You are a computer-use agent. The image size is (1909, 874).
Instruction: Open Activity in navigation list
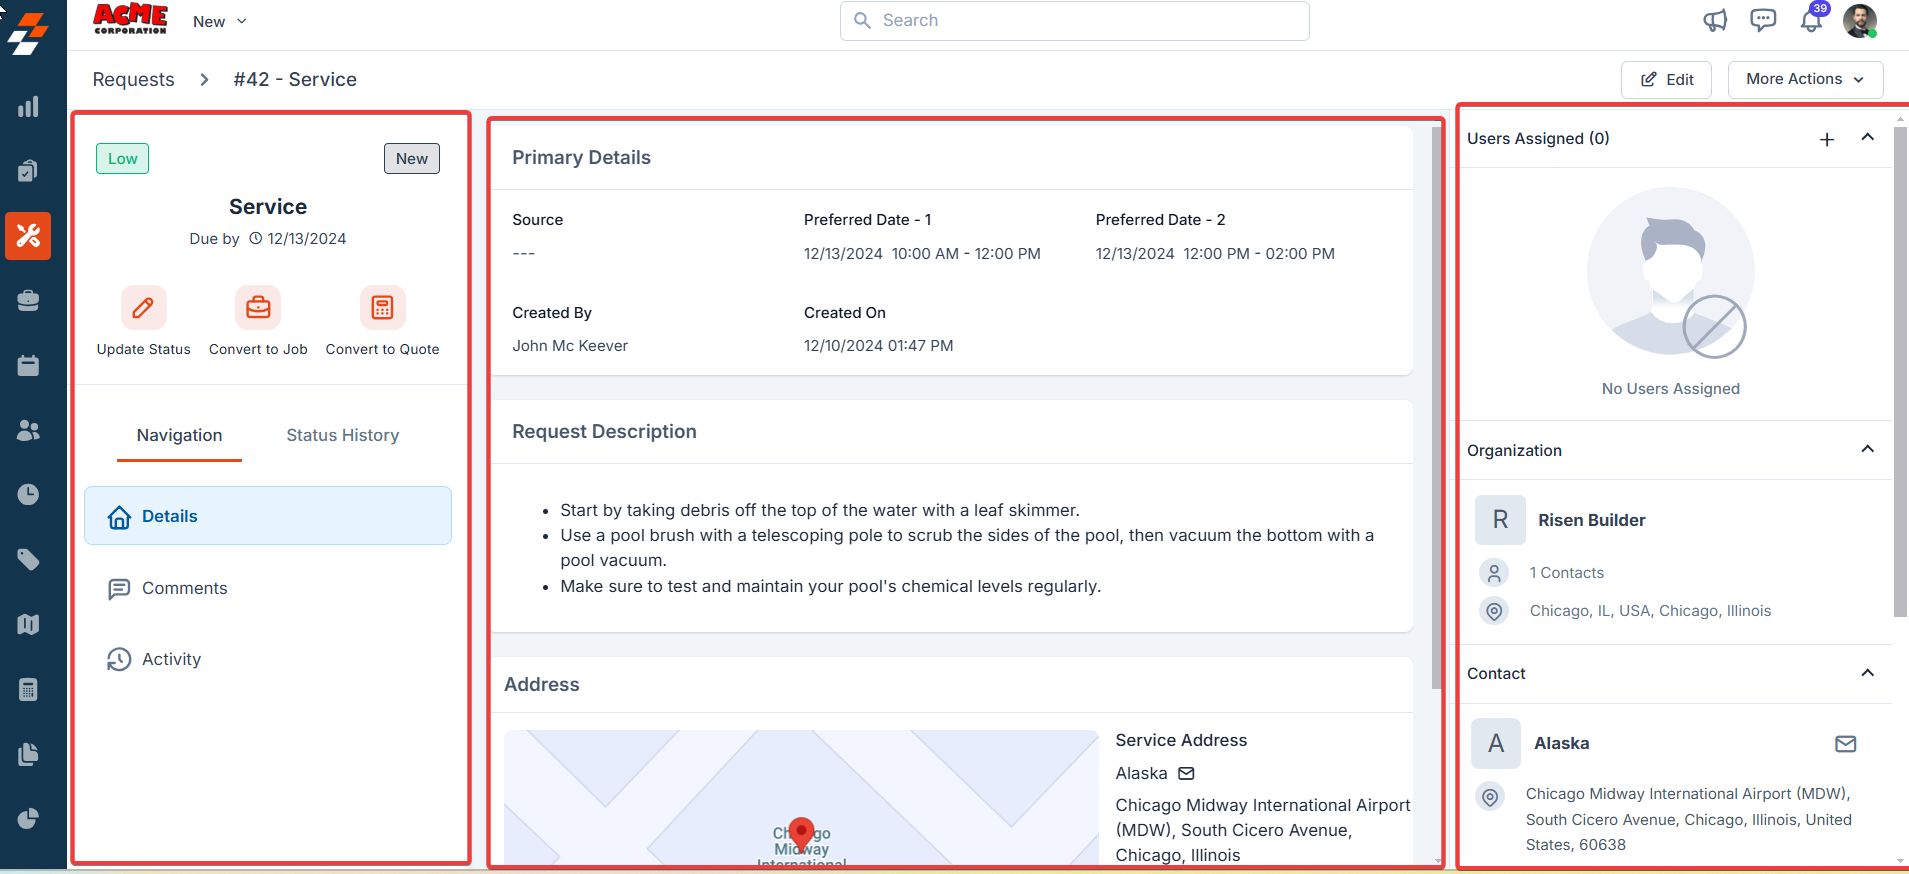(x=268, y=659)
